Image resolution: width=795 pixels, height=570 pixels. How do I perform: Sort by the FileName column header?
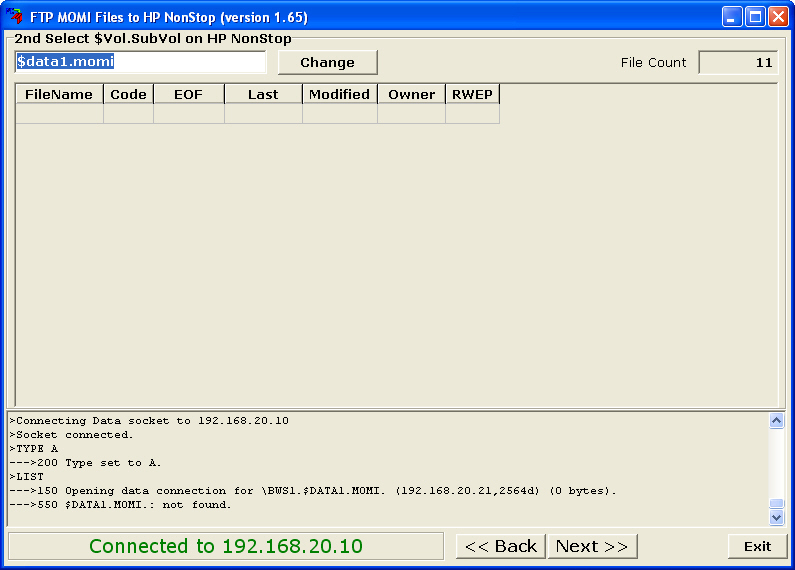tap(59, 94)
